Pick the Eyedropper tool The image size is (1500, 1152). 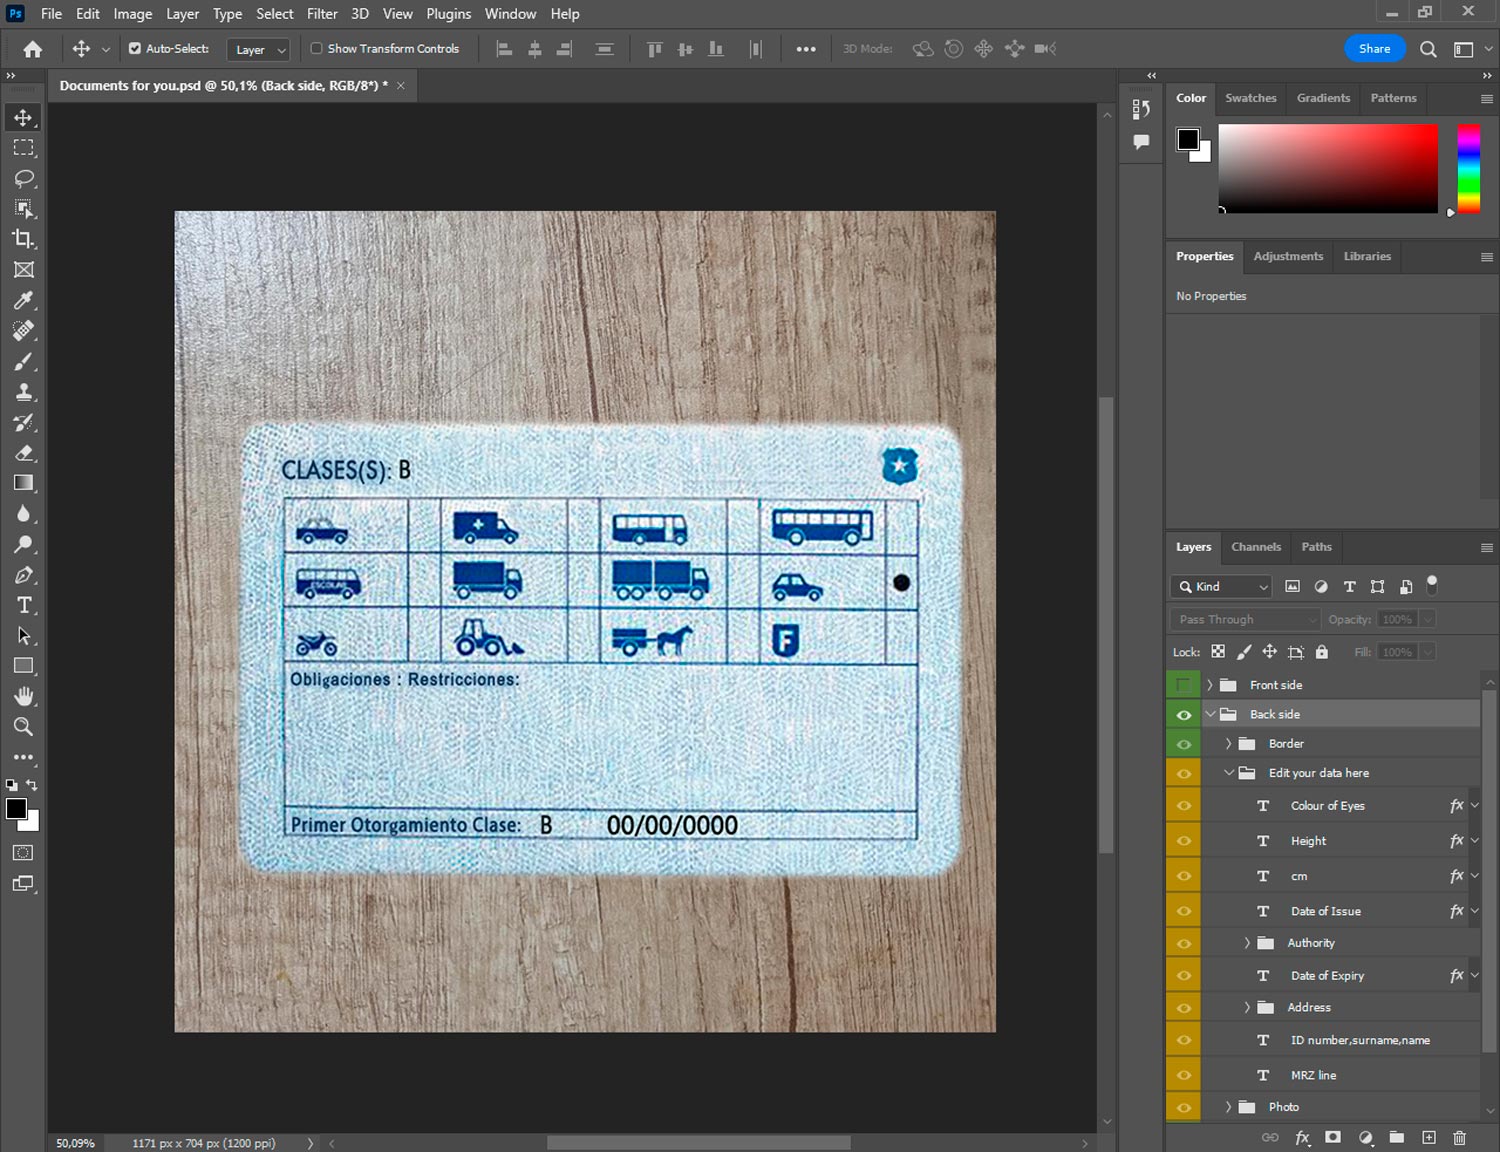(x=24, y=300)
